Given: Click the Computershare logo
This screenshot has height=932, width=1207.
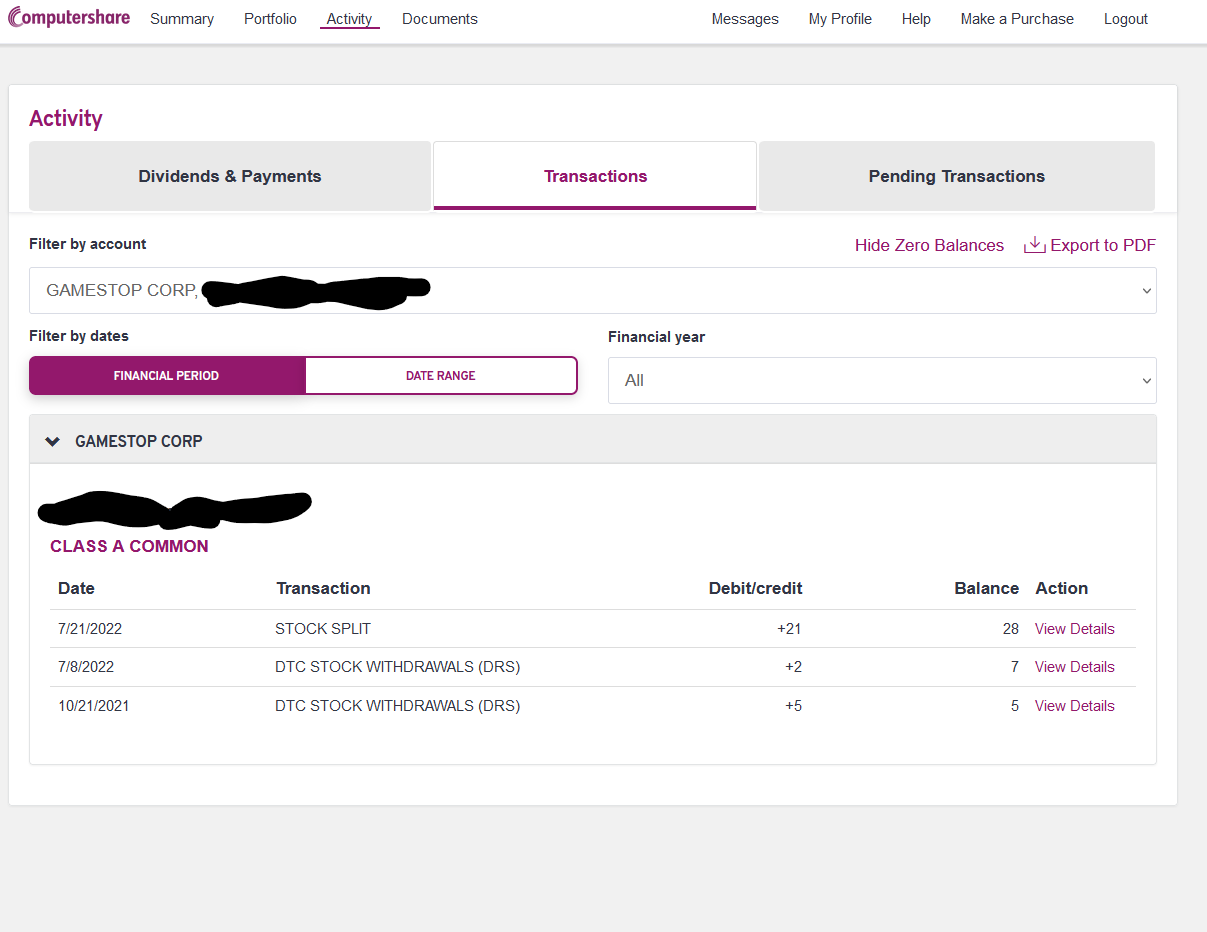Looking at the screenshot, I should (69, 18).
